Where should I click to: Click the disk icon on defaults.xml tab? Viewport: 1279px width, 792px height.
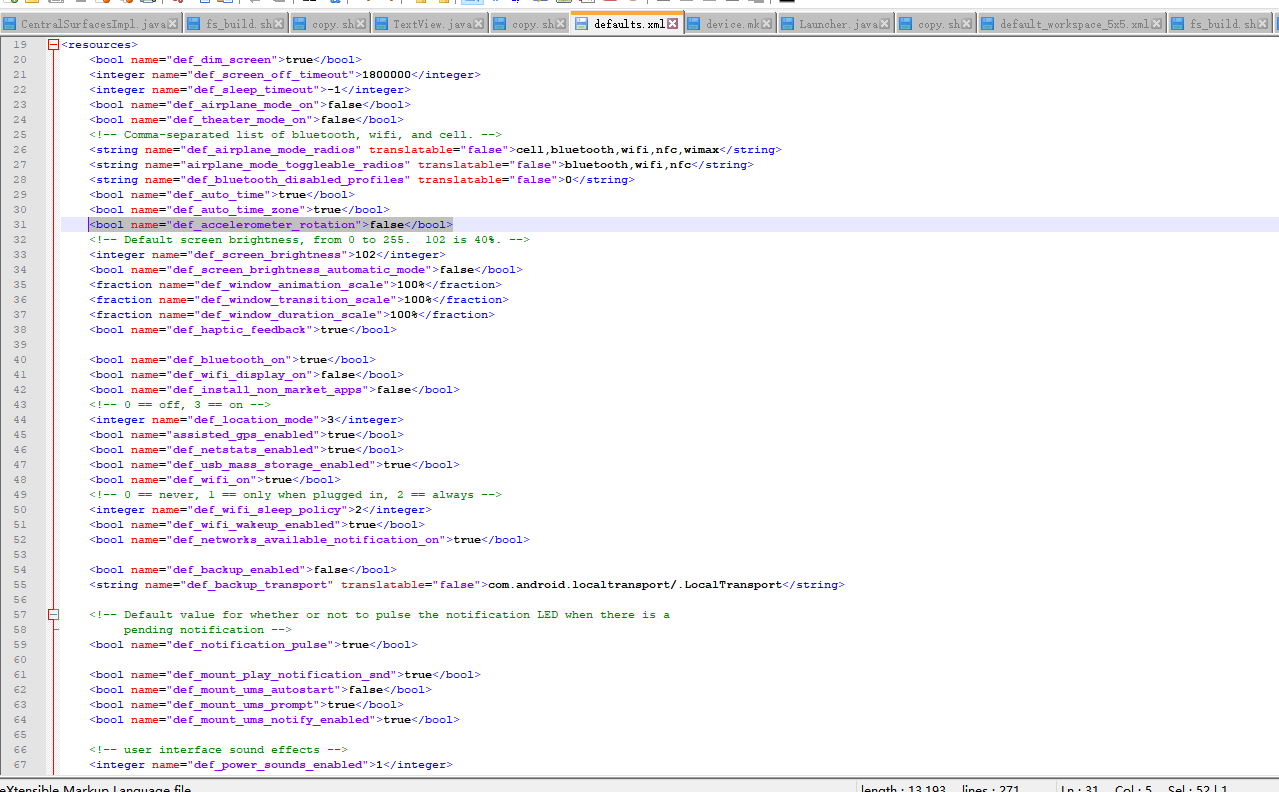(582, 23)
